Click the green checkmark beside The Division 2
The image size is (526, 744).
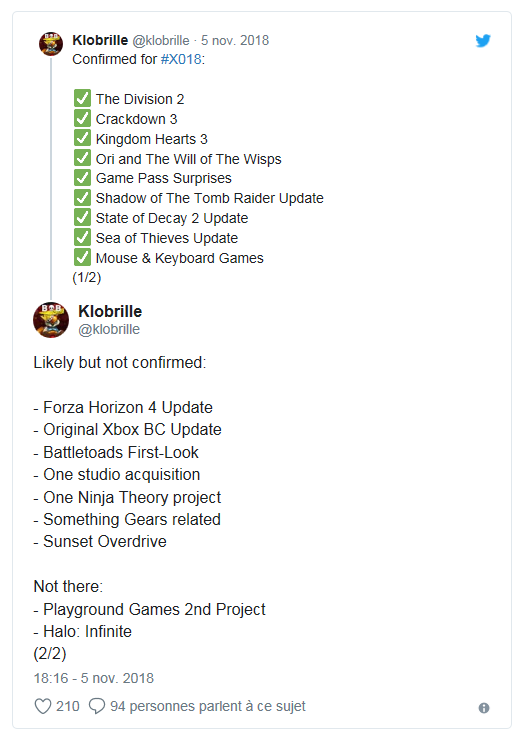[82, 98]
